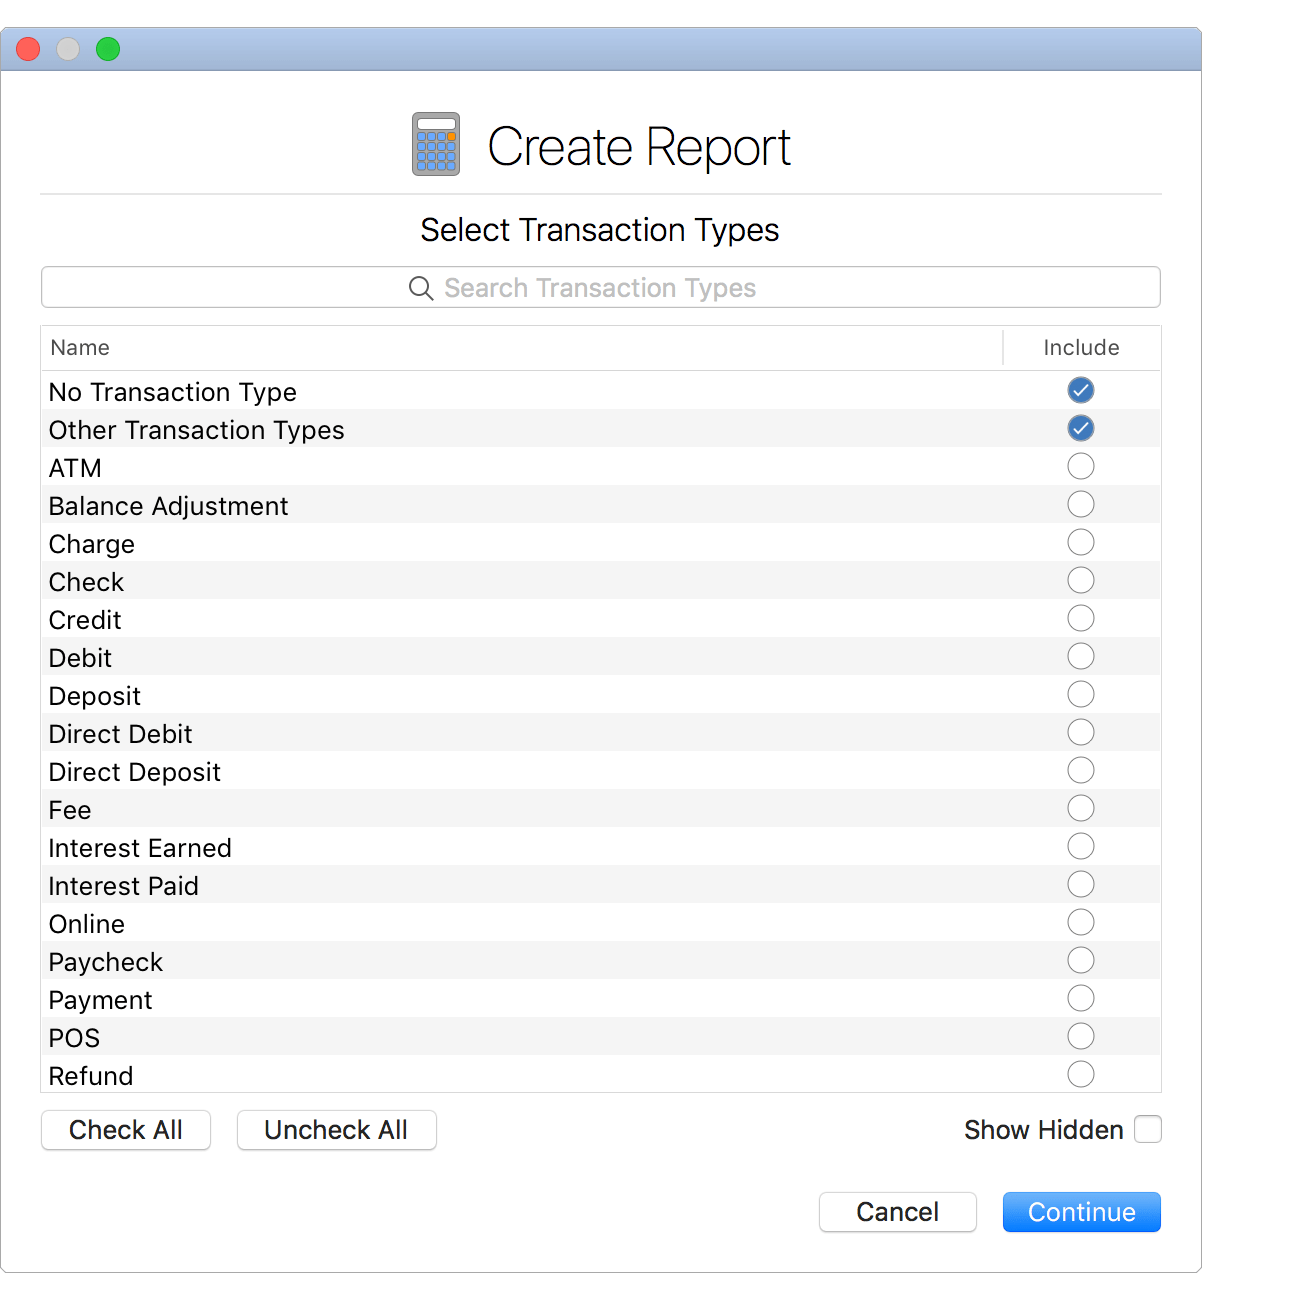Click the Include column header
The width and height of the screenshot is (1300, 1300).
coord(1081,348)
